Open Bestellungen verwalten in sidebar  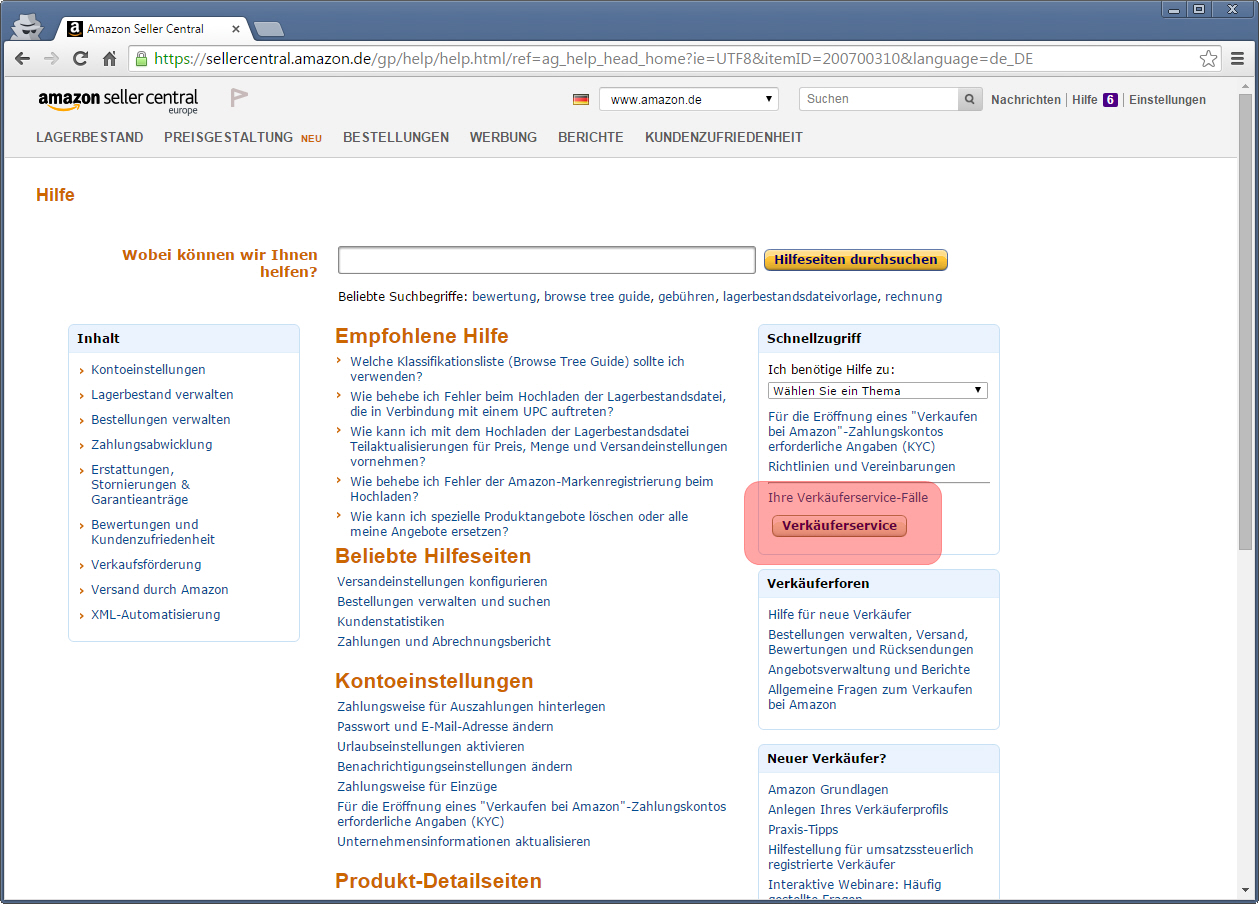[161, 419]
